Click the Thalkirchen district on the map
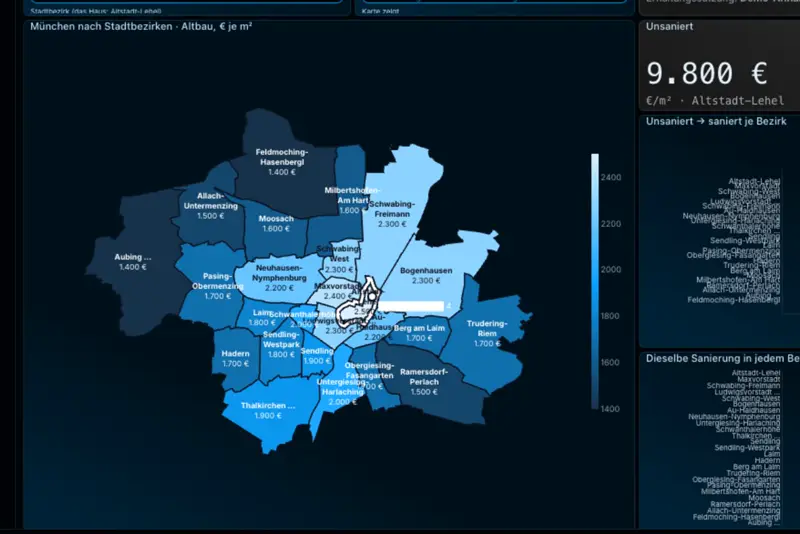 pyautogui.click(x=268, y=410)
